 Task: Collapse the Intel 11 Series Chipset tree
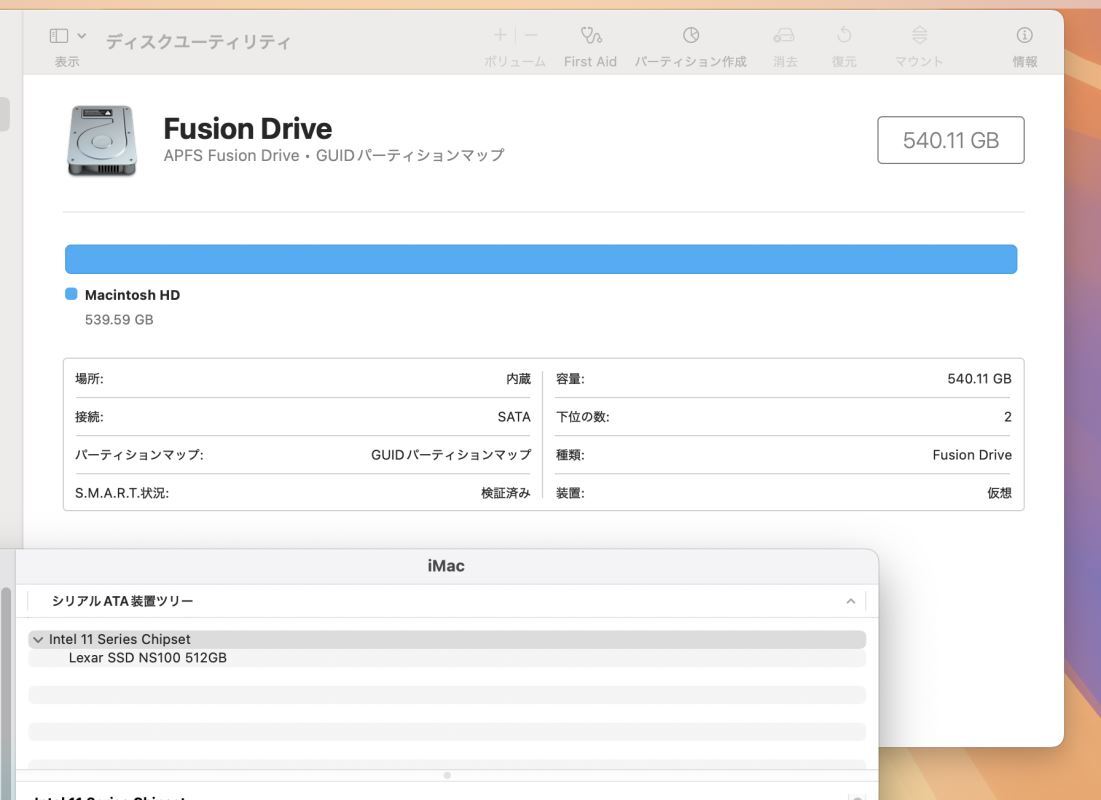point(38,640)
